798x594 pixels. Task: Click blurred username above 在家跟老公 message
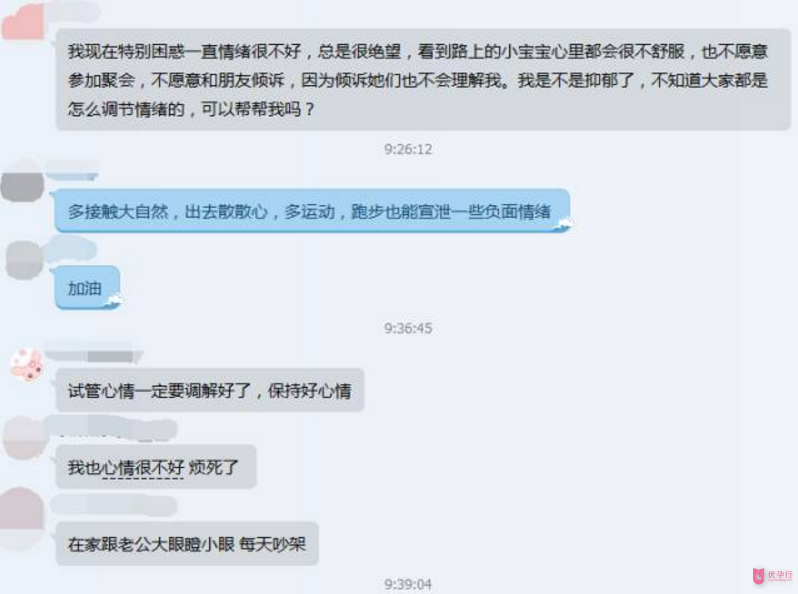coord(113,505)
